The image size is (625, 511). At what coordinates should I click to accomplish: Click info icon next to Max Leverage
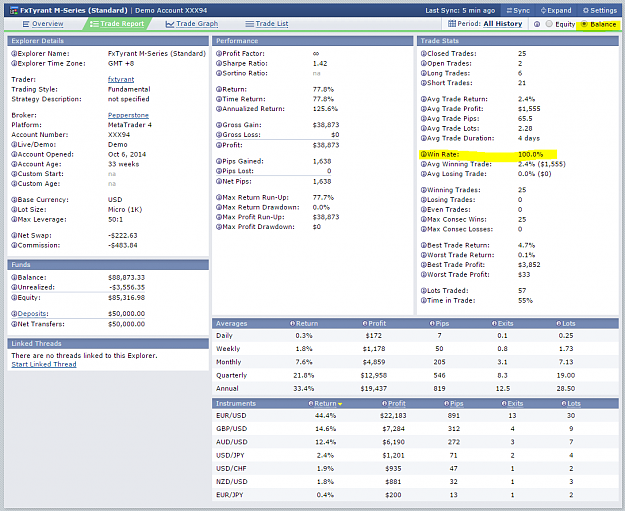(14, 219)
